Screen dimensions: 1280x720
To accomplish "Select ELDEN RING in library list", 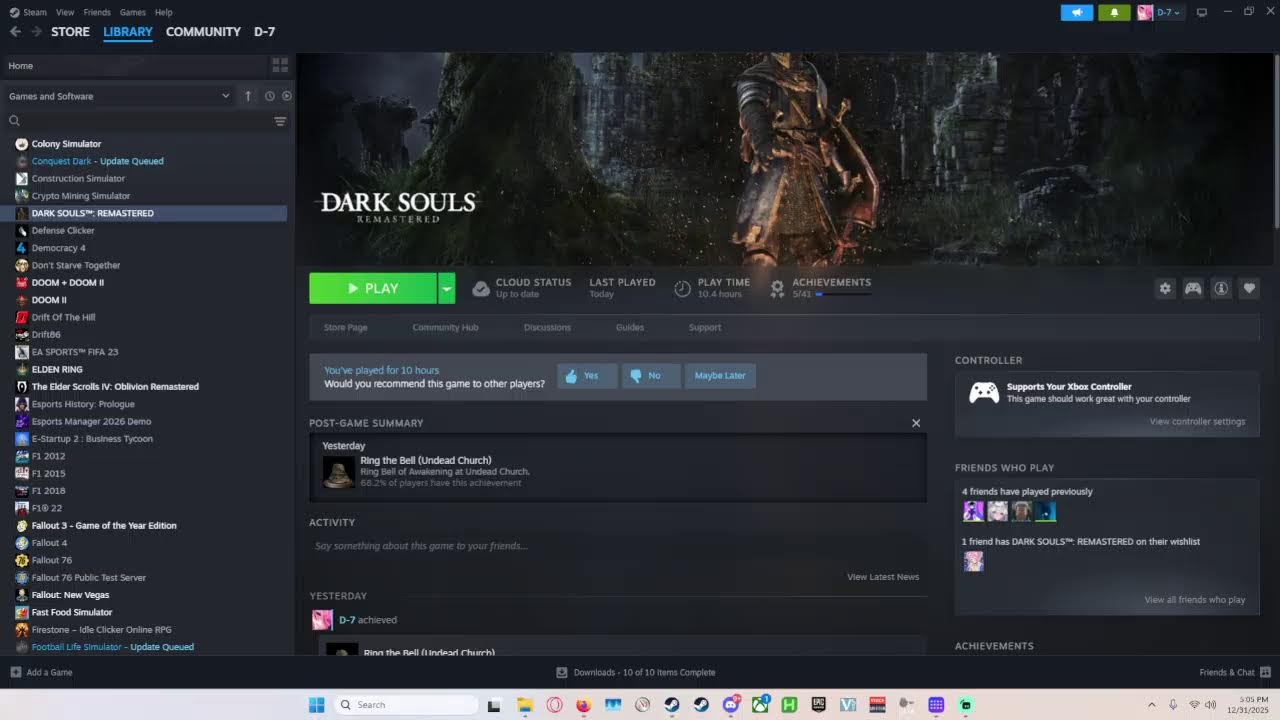I will [57, 369].
